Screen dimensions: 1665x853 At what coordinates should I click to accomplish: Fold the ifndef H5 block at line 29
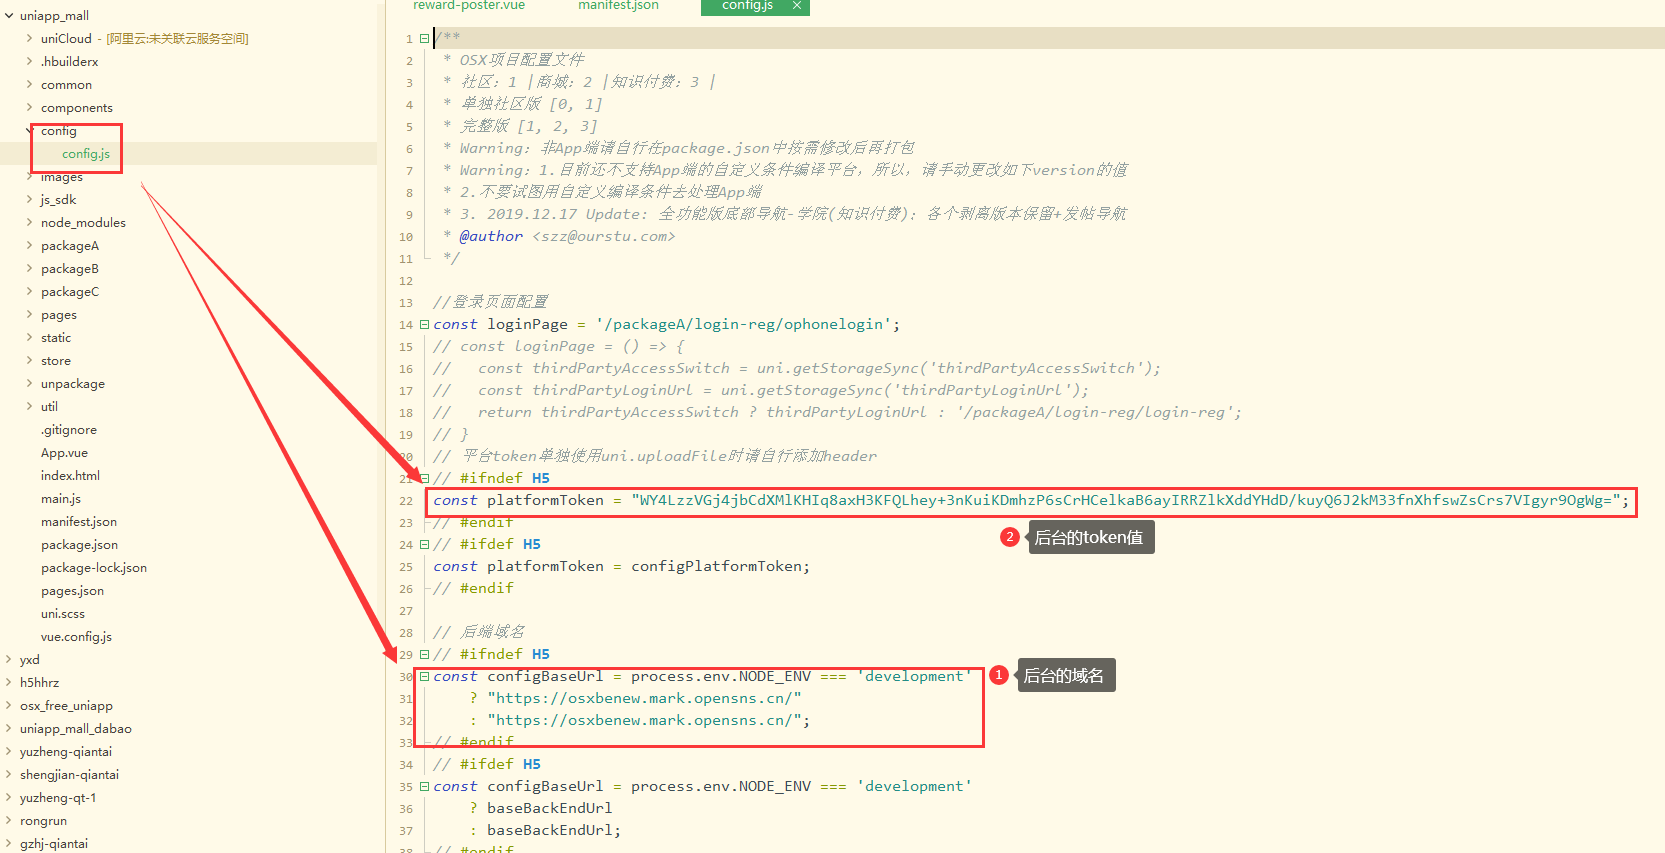click(x=425, y=655)
